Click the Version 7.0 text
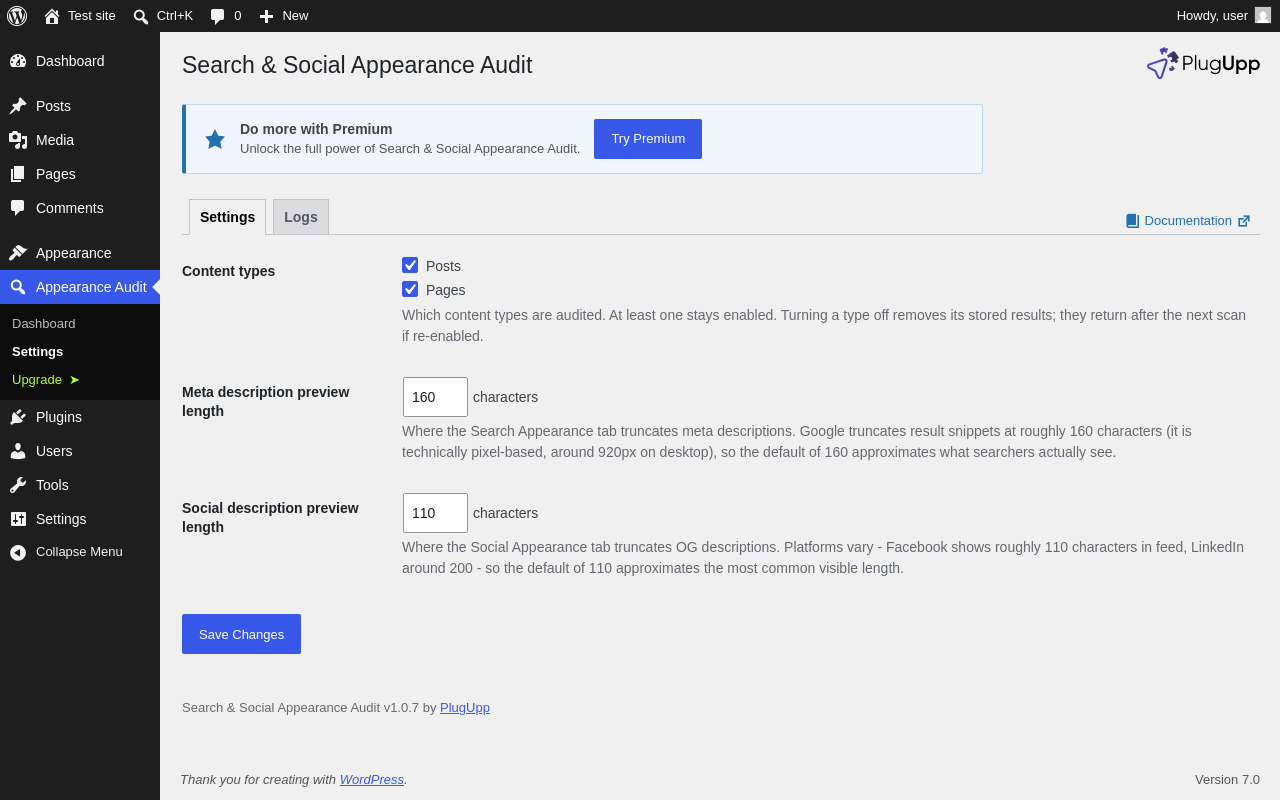Image resolution: width=1280 pixels, height=800 pixels. tap(1227, 780)
